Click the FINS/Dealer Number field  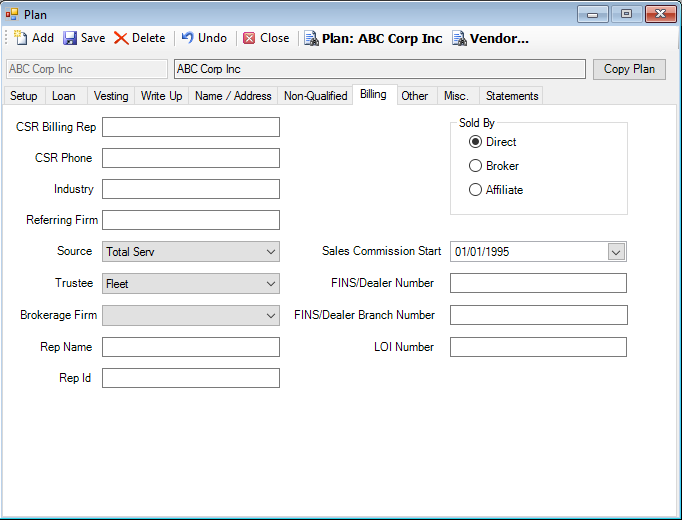coord(538,283)
